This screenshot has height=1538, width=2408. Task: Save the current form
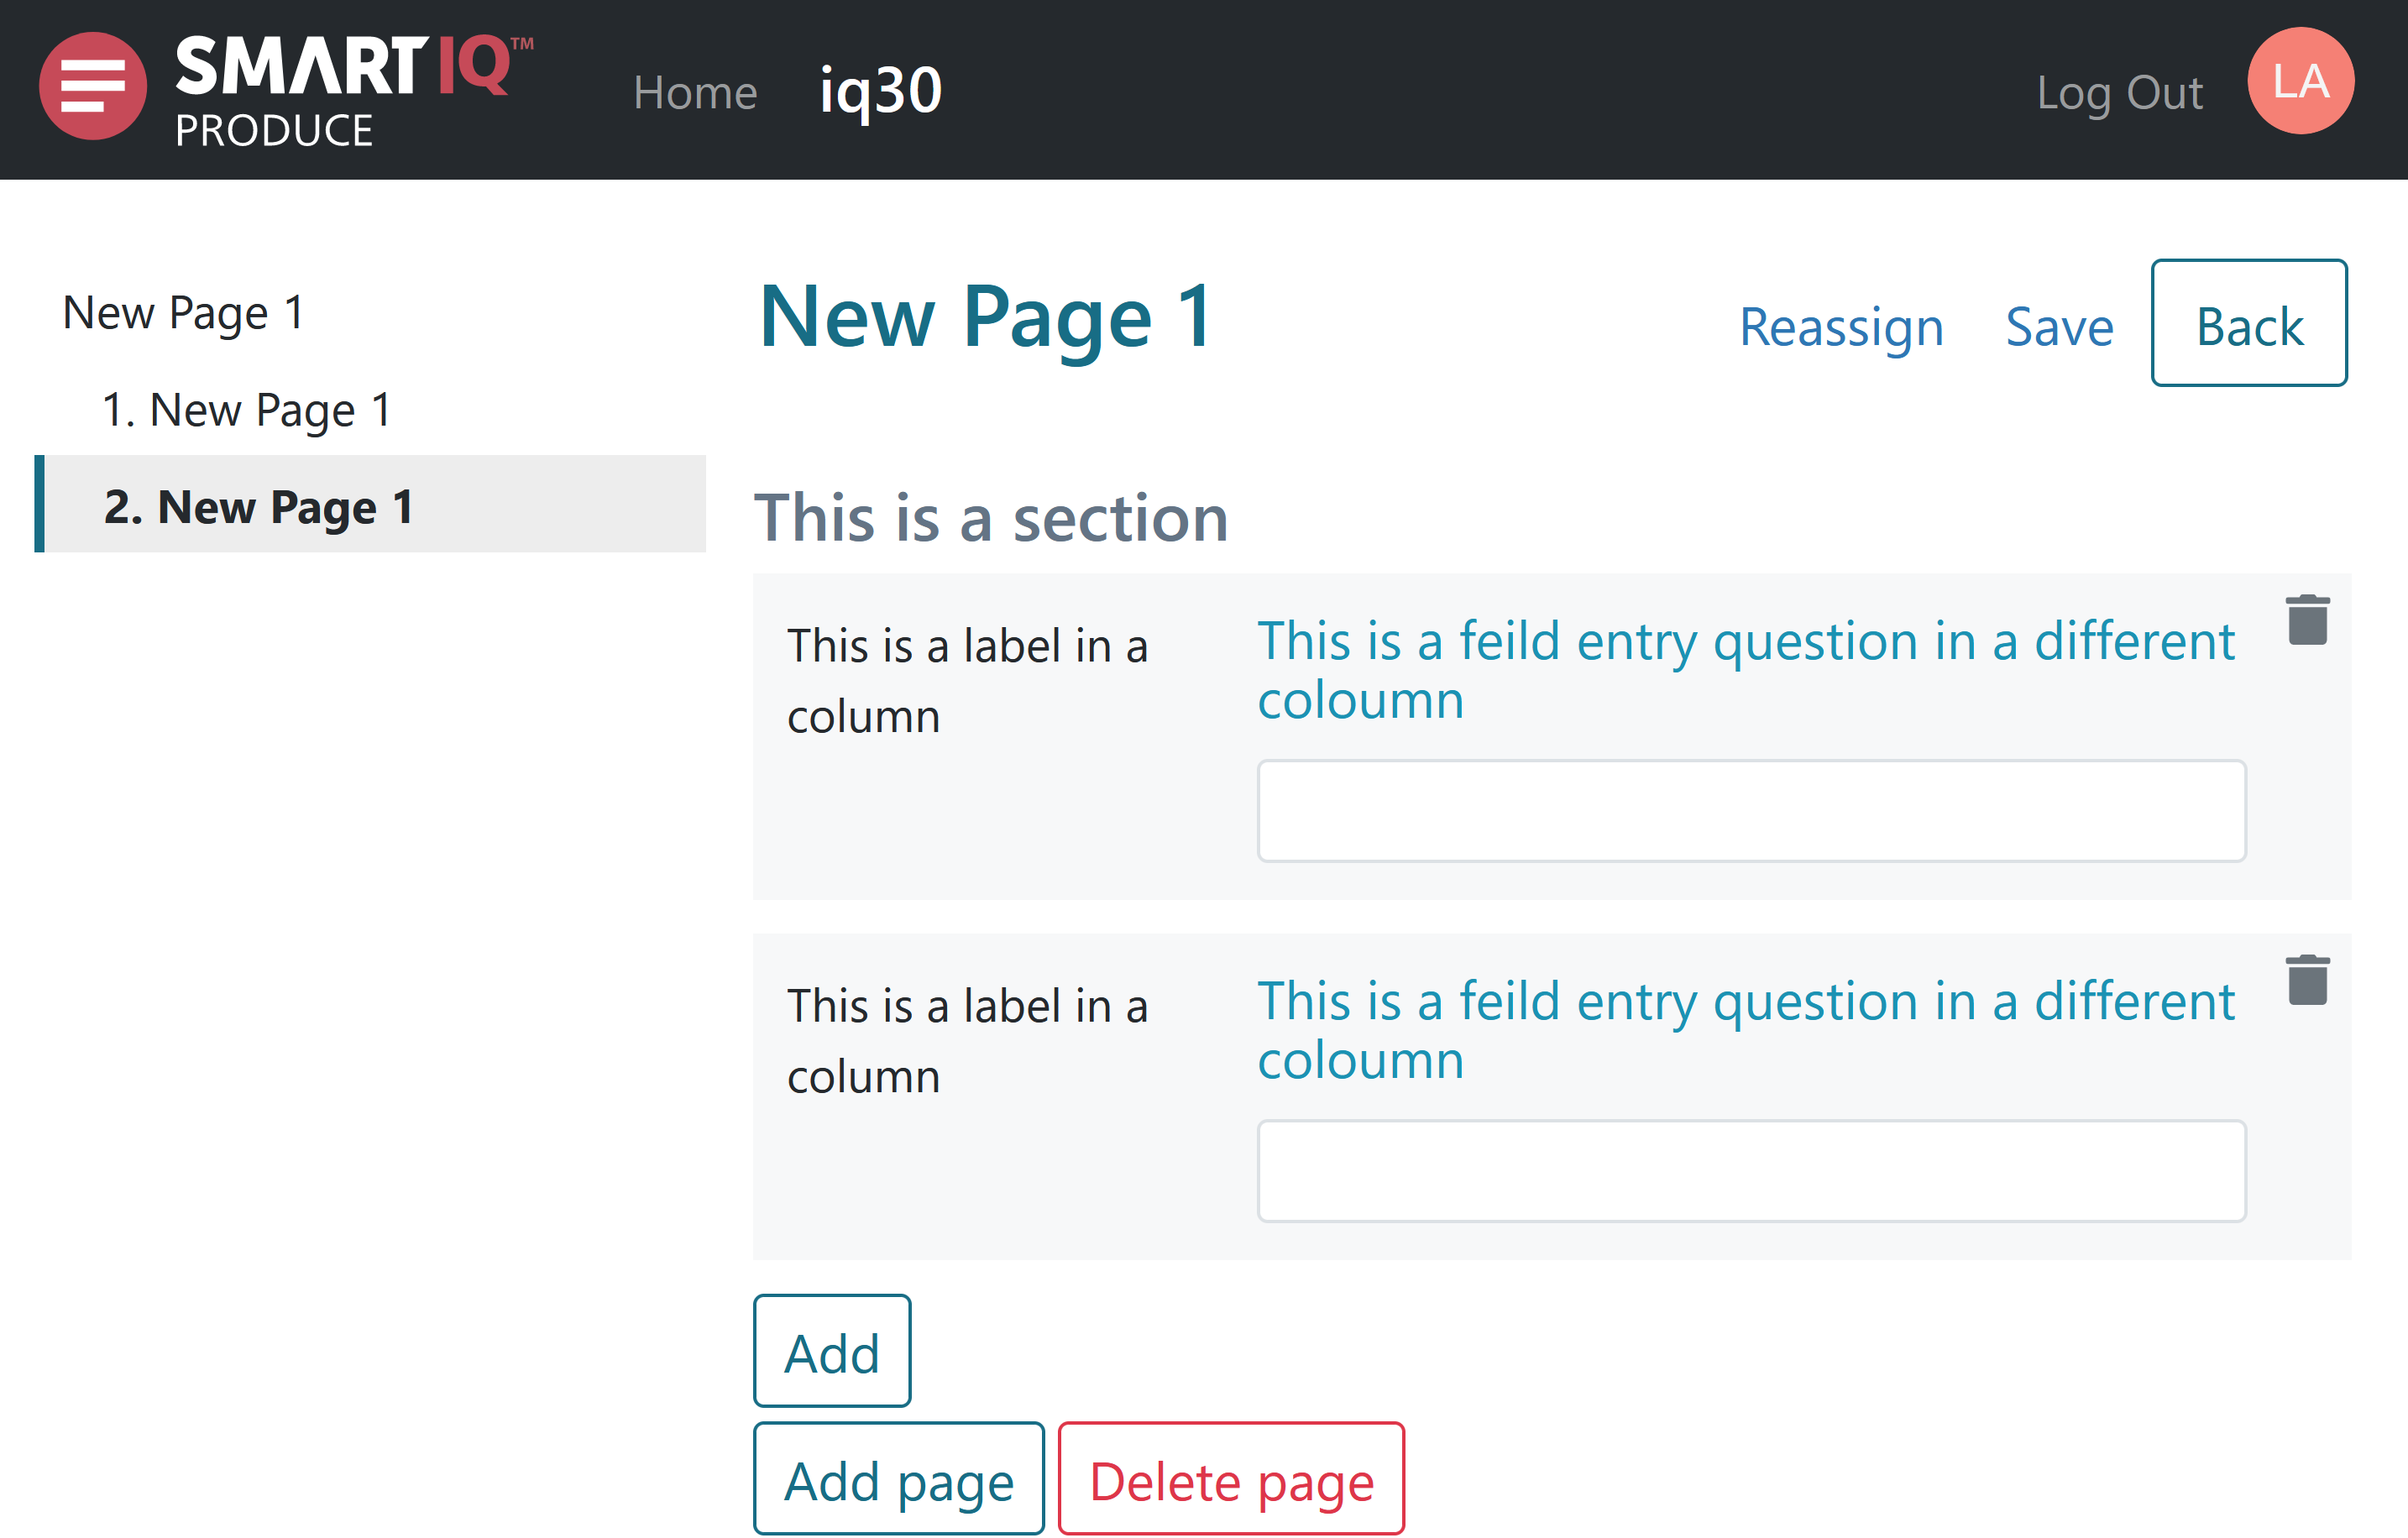2059,327
